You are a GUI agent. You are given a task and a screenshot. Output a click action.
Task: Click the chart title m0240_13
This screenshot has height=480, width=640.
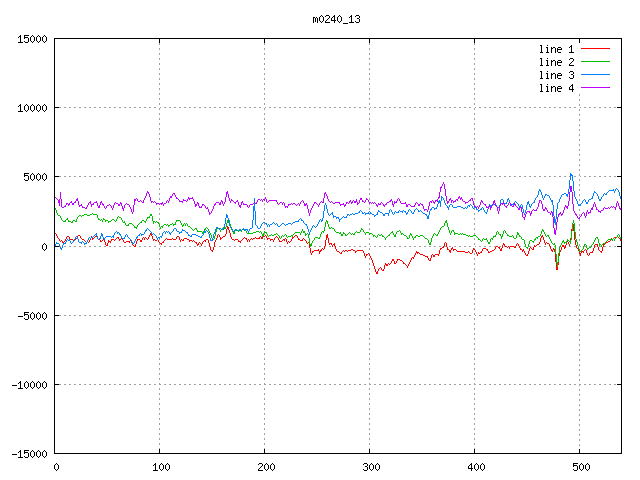tap(335, 19)
